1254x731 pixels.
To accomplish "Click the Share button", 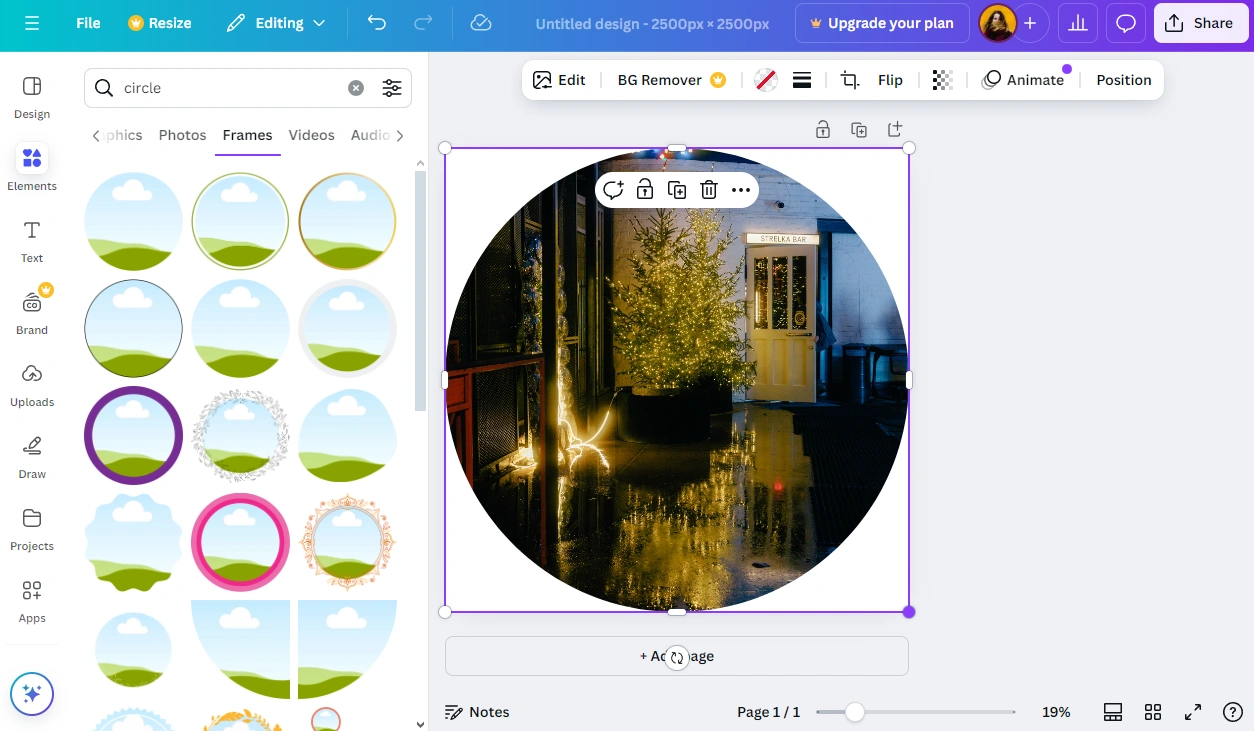I will [x=1201, y=23].
